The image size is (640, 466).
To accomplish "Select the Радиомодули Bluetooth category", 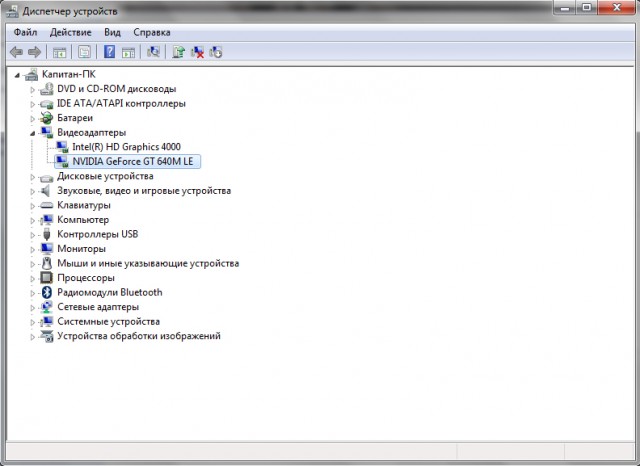I will (x=109, y=293).
